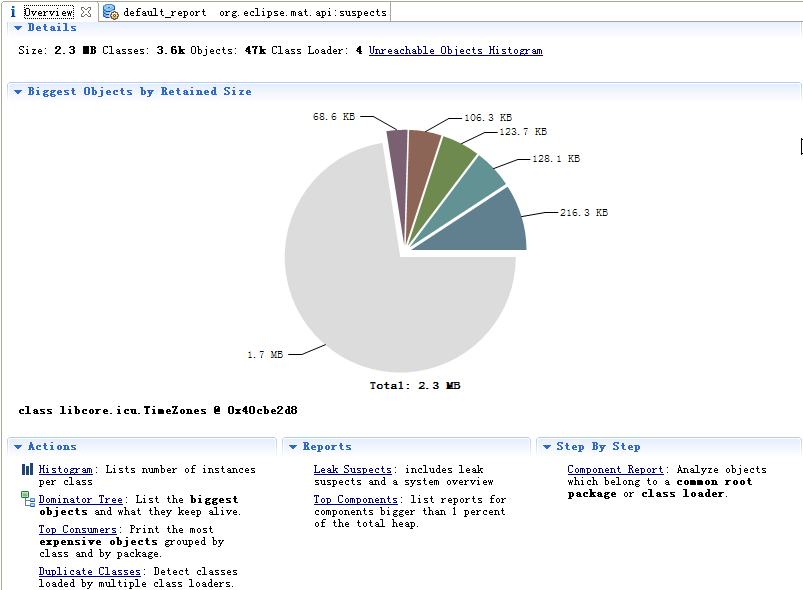Click the Overview tab info icon
Image resolution: width=803 pixels, height=590 pixels.
tap(13, 12)
